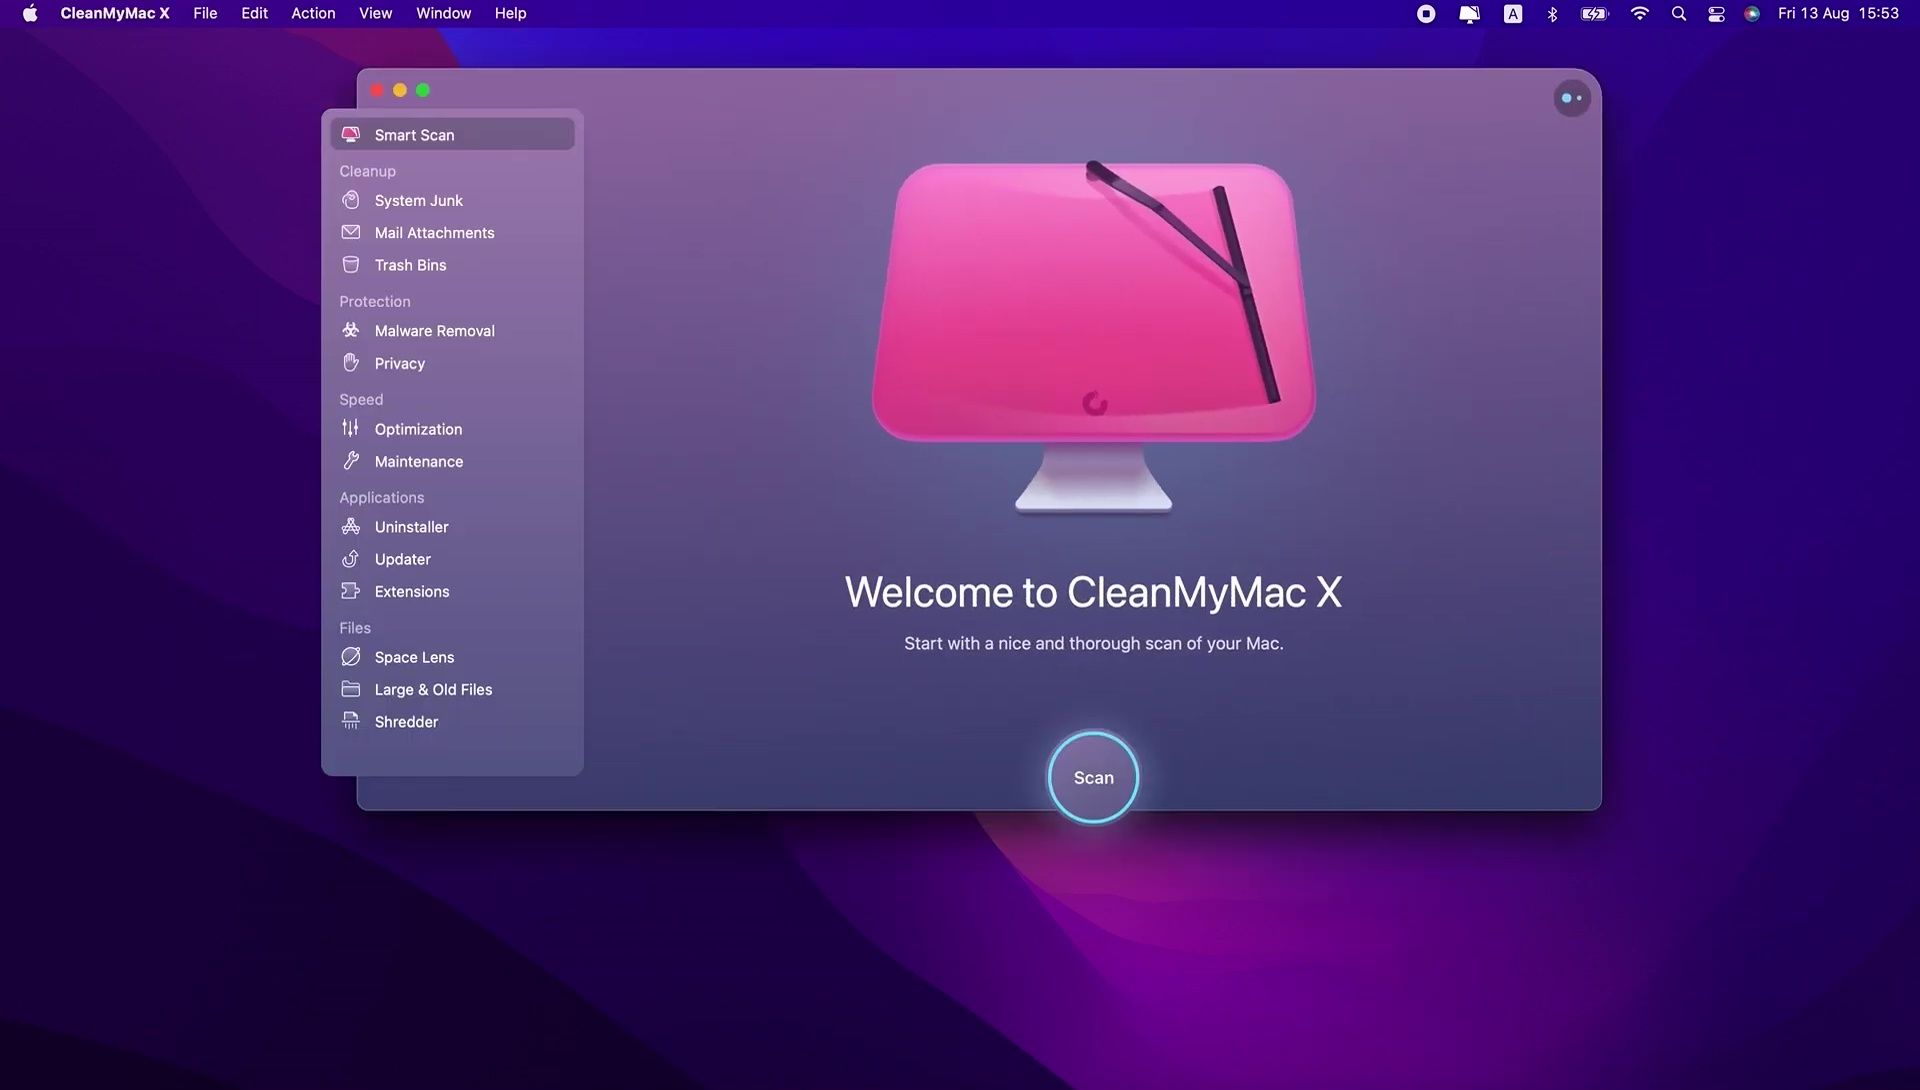
Task: Select Privacy label in sidebar
Action: click(399, 363)
